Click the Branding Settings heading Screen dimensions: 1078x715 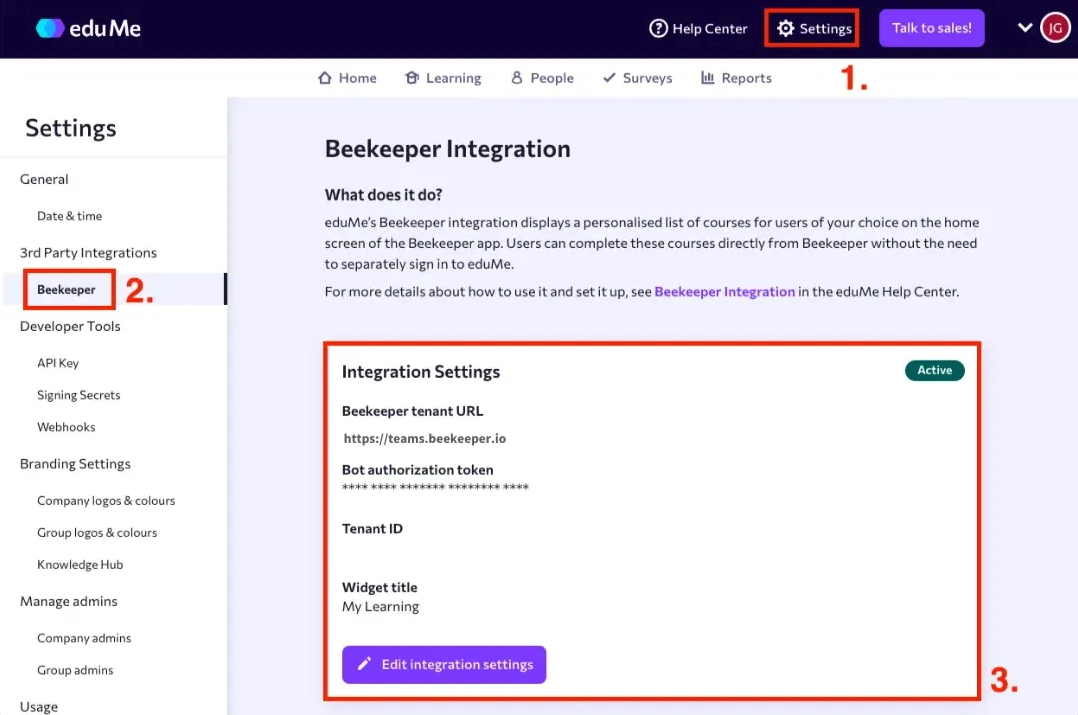75,464
